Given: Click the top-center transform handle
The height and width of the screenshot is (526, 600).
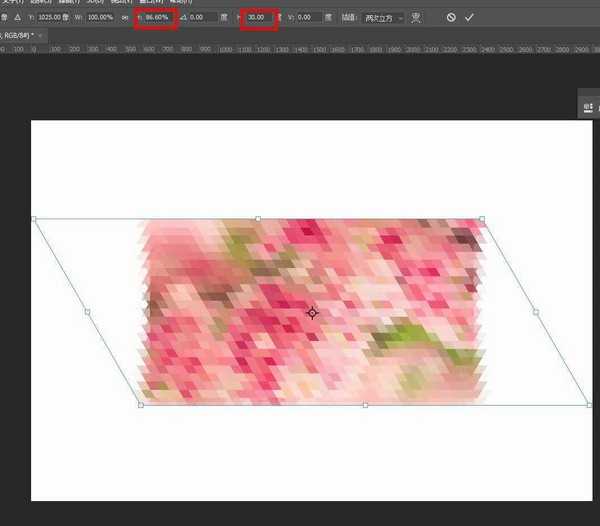Looking at the screenshot, I should pyautogui.click(x=258, y=219).
